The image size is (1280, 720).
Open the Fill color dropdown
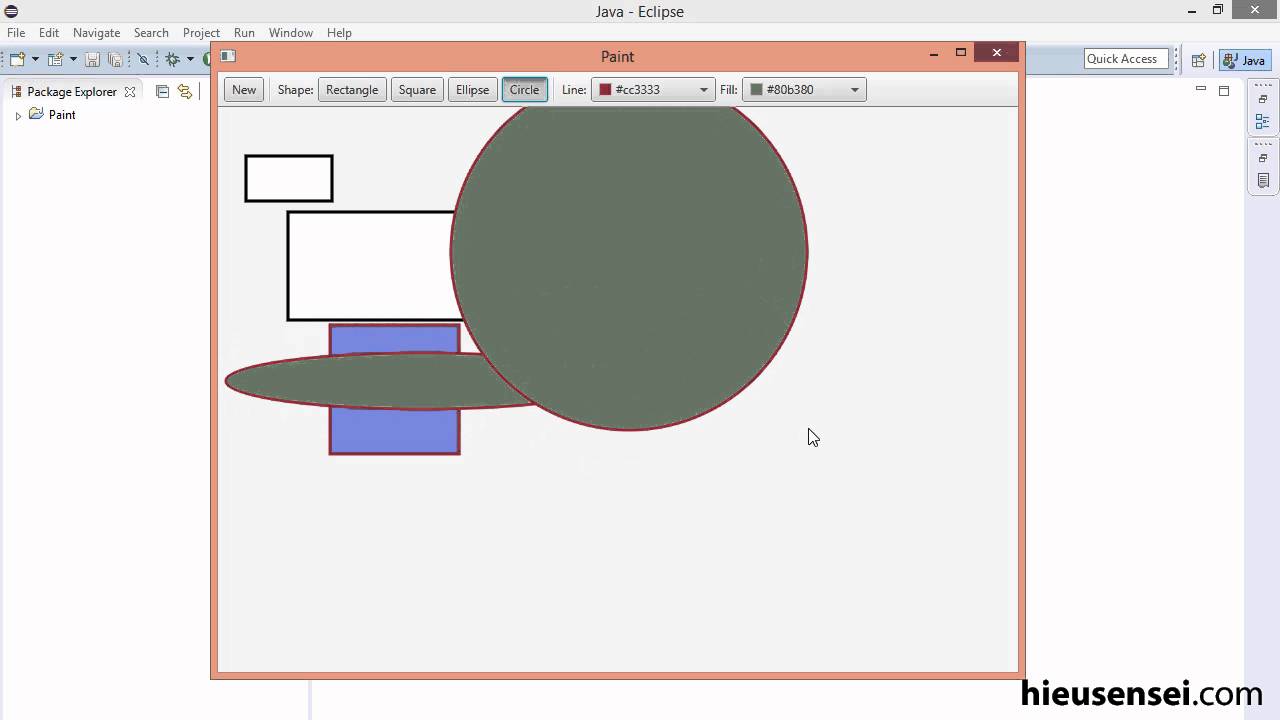click(x=854, y=90)
